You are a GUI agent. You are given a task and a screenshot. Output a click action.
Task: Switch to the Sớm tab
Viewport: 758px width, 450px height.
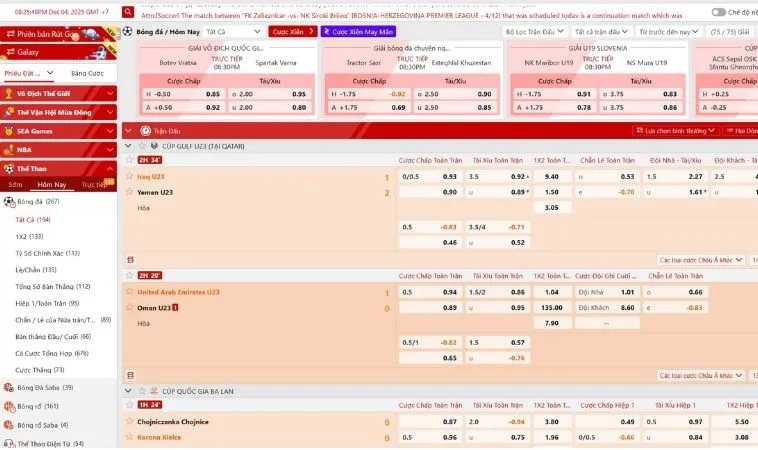pyautogui.click(x=15, y=185)
